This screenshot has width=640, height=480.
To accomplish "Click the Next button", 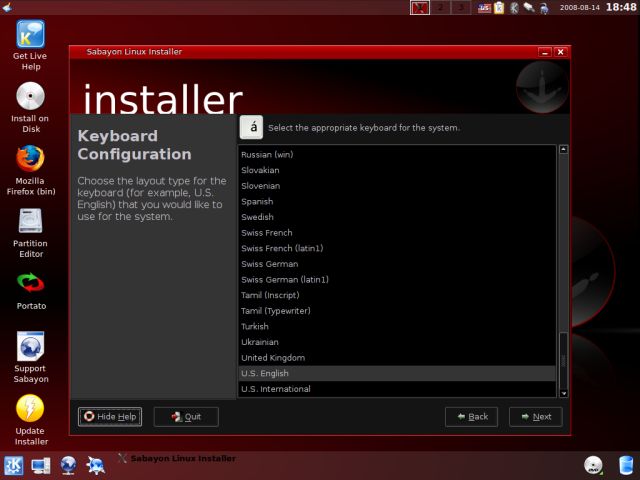I will pos(535,417).
